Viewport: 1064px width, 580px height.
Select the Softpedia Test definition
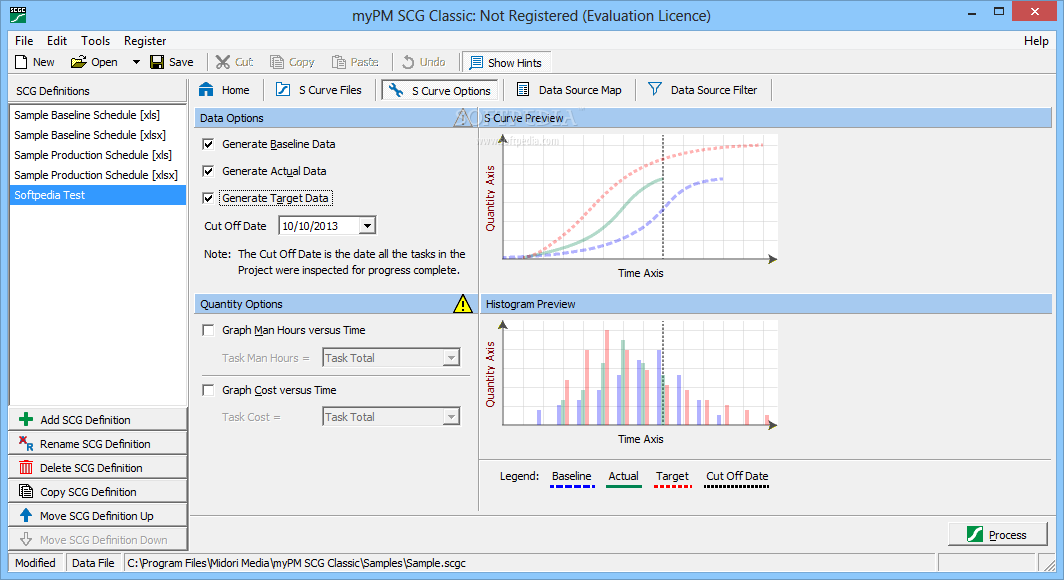click(x=98, y=195)
